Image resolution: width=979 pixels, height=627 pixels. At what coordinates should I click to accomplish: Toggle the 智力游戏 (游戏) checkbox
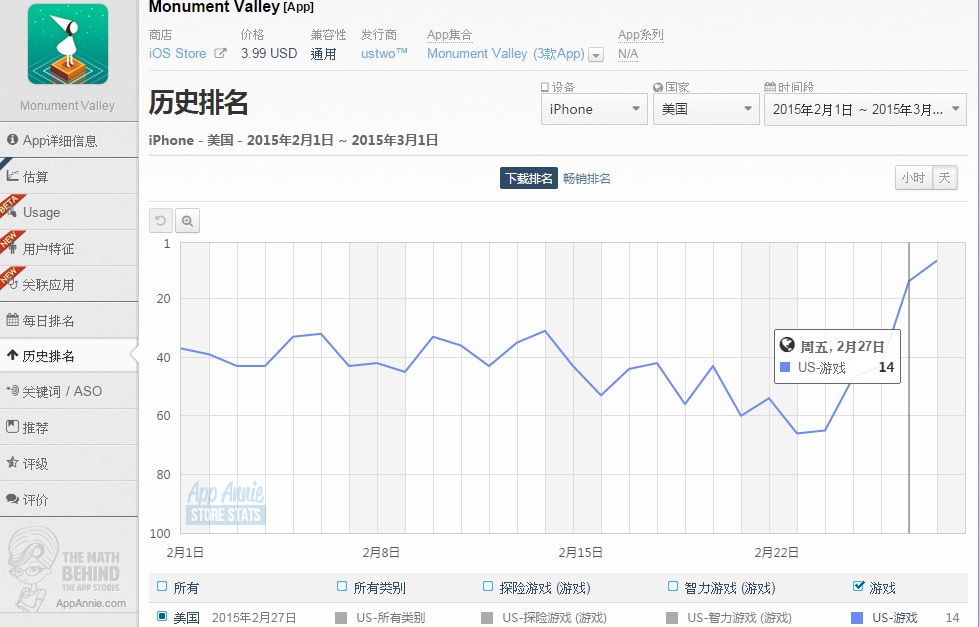click(x=672, y=586)
